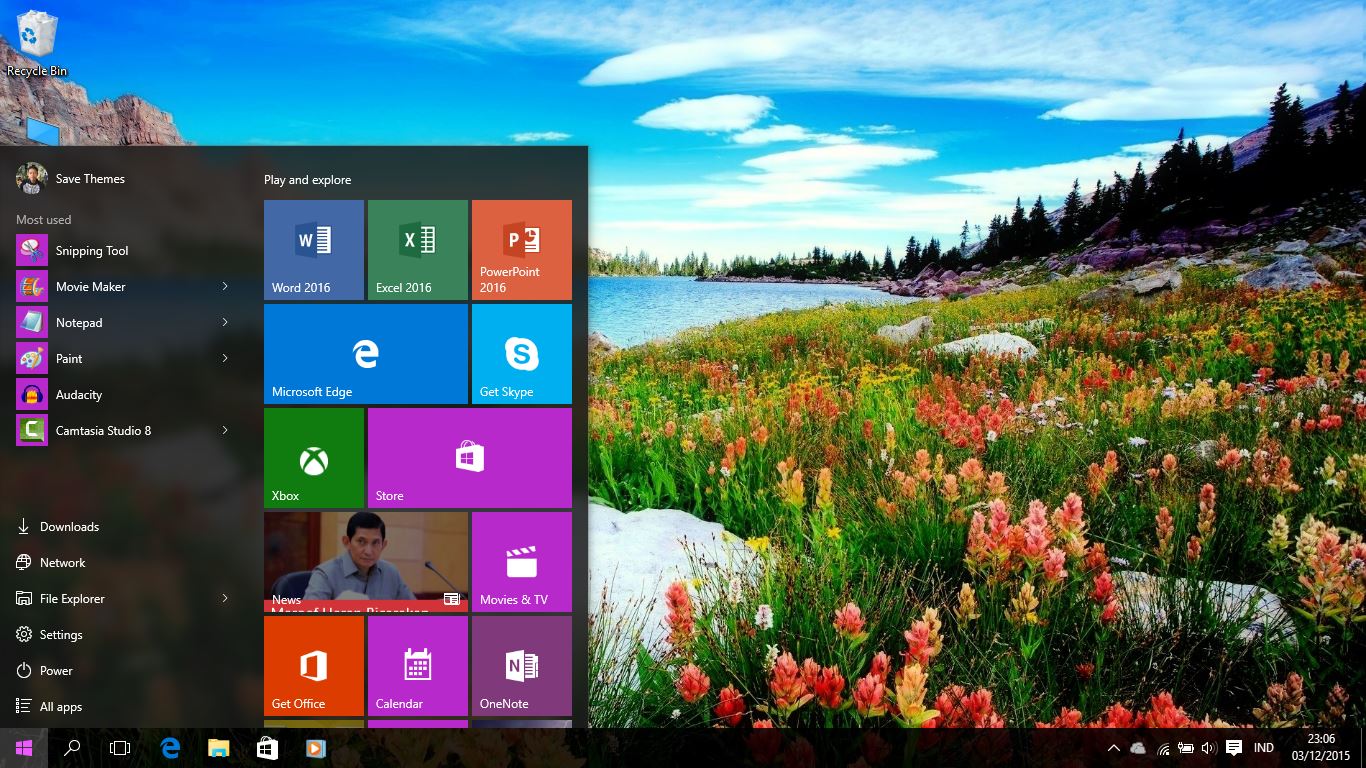Viewport: 1366px width, 768px height.
Task: Launch the Microsoft Edge tile
Action: click(366, 354)
